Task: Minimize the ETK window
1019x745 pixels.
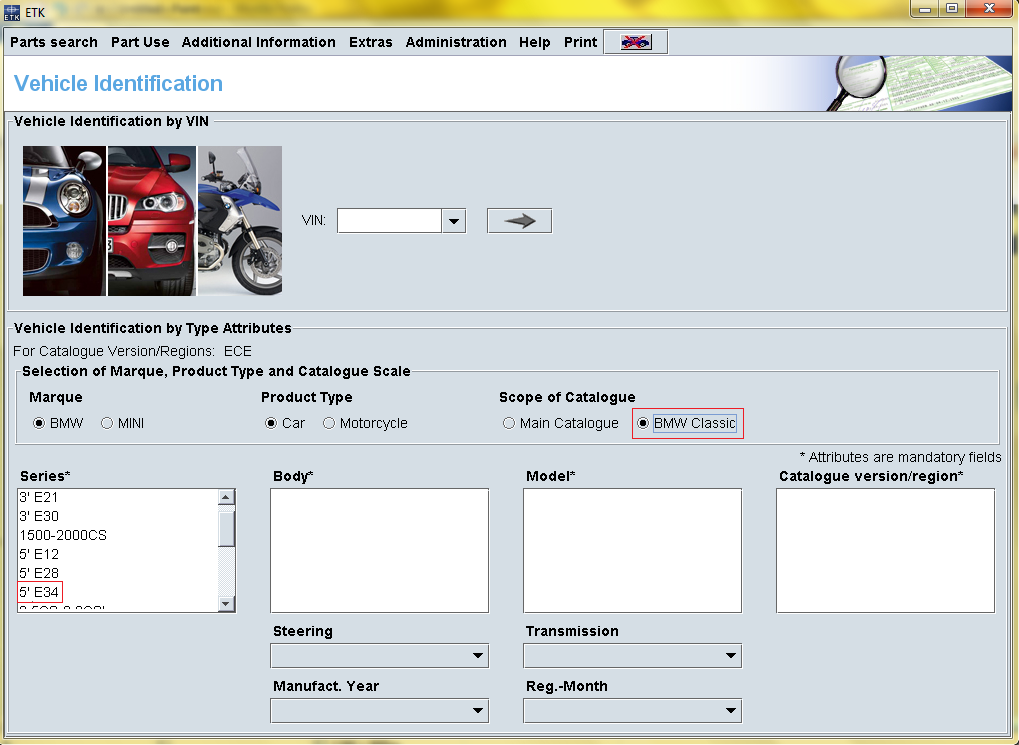Action: 925,9
